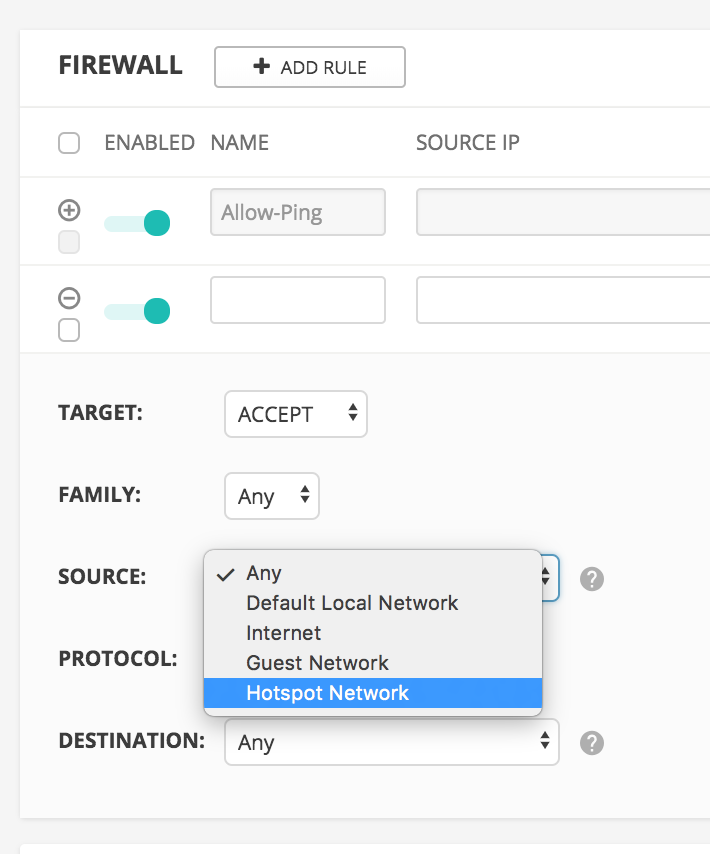The image size is (710, 854).
Task: Open the Destination dropdown
Action: (392, 742)
